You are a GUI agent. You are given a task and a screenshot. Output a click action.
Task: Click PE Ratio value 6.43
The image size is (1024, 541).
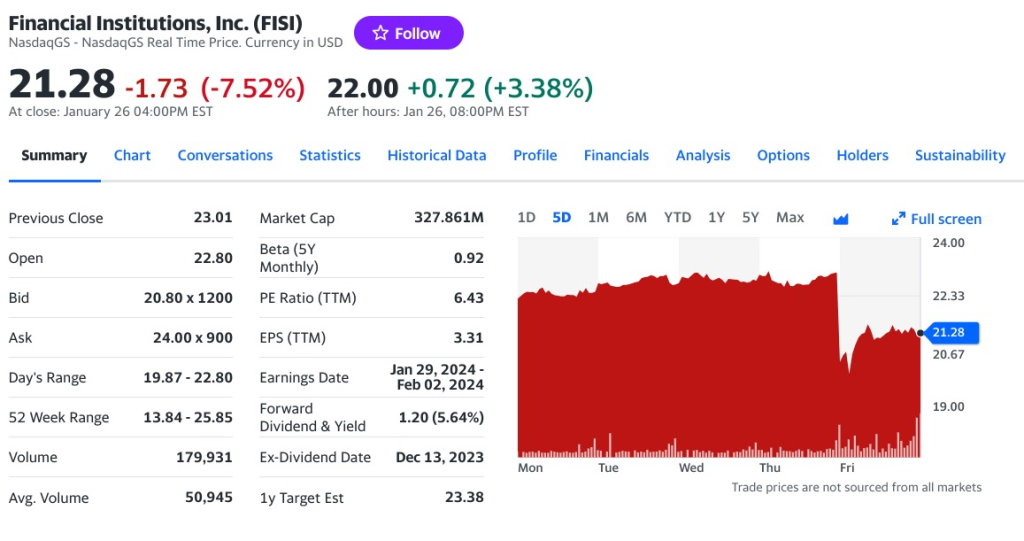click(x=469, y=298)
